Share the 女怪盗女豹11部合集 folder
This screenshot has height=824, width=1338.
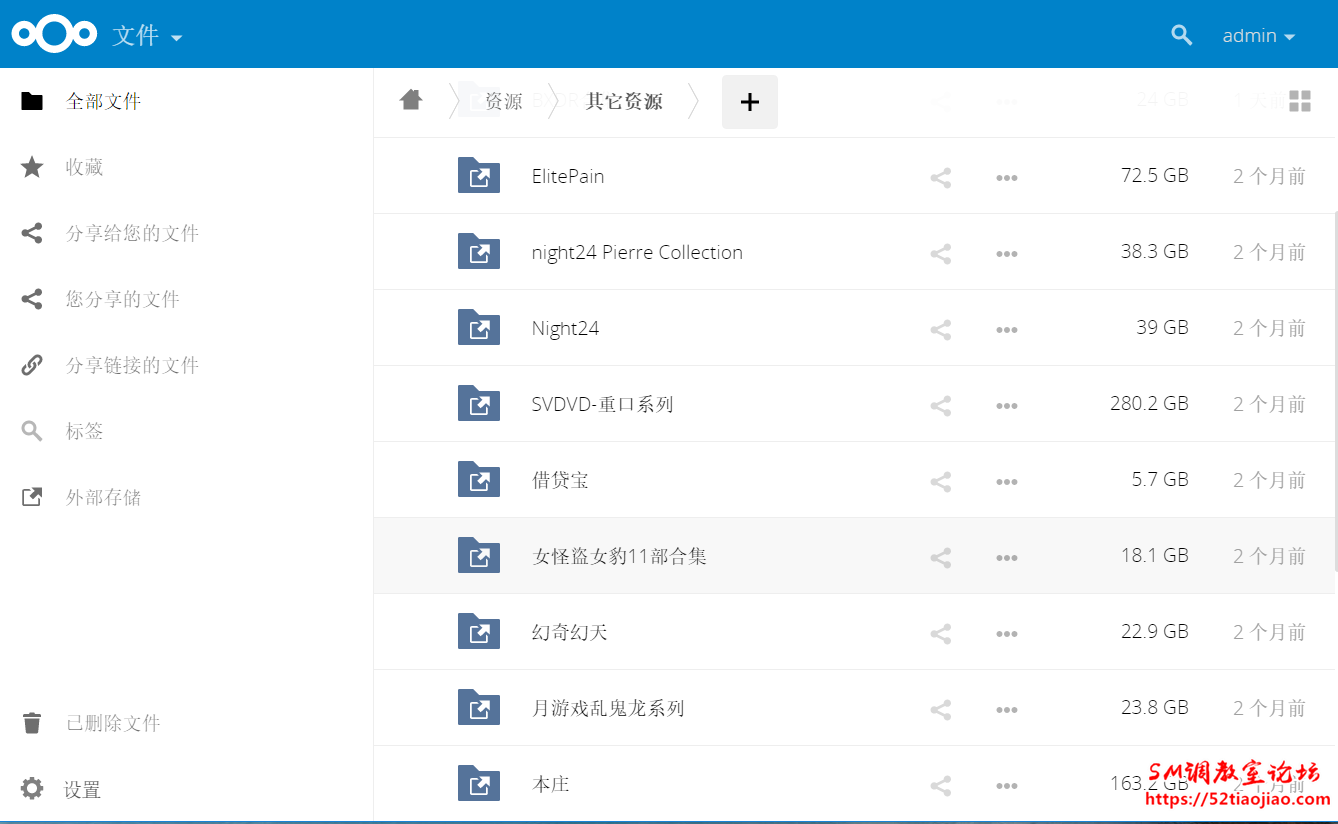[940, 558]
